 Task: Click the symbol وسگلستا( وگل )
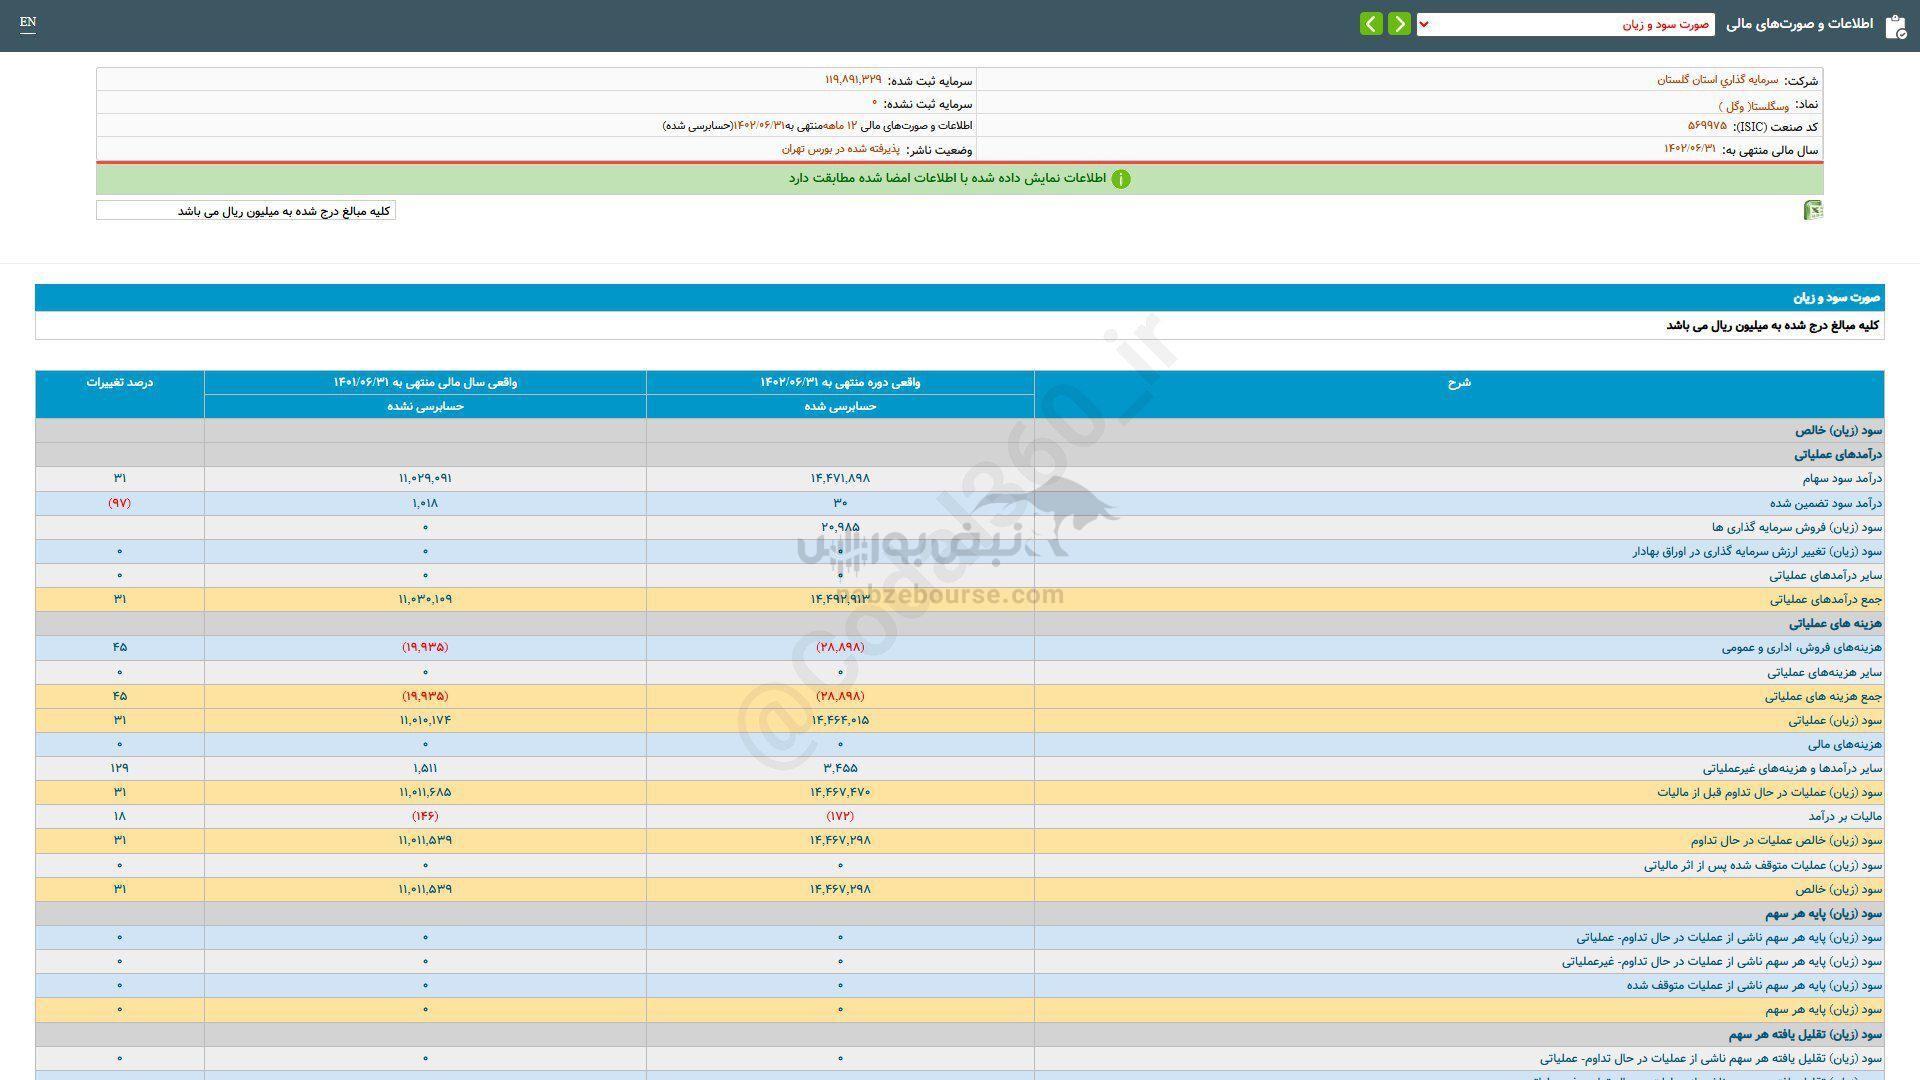click(1754, 105)
